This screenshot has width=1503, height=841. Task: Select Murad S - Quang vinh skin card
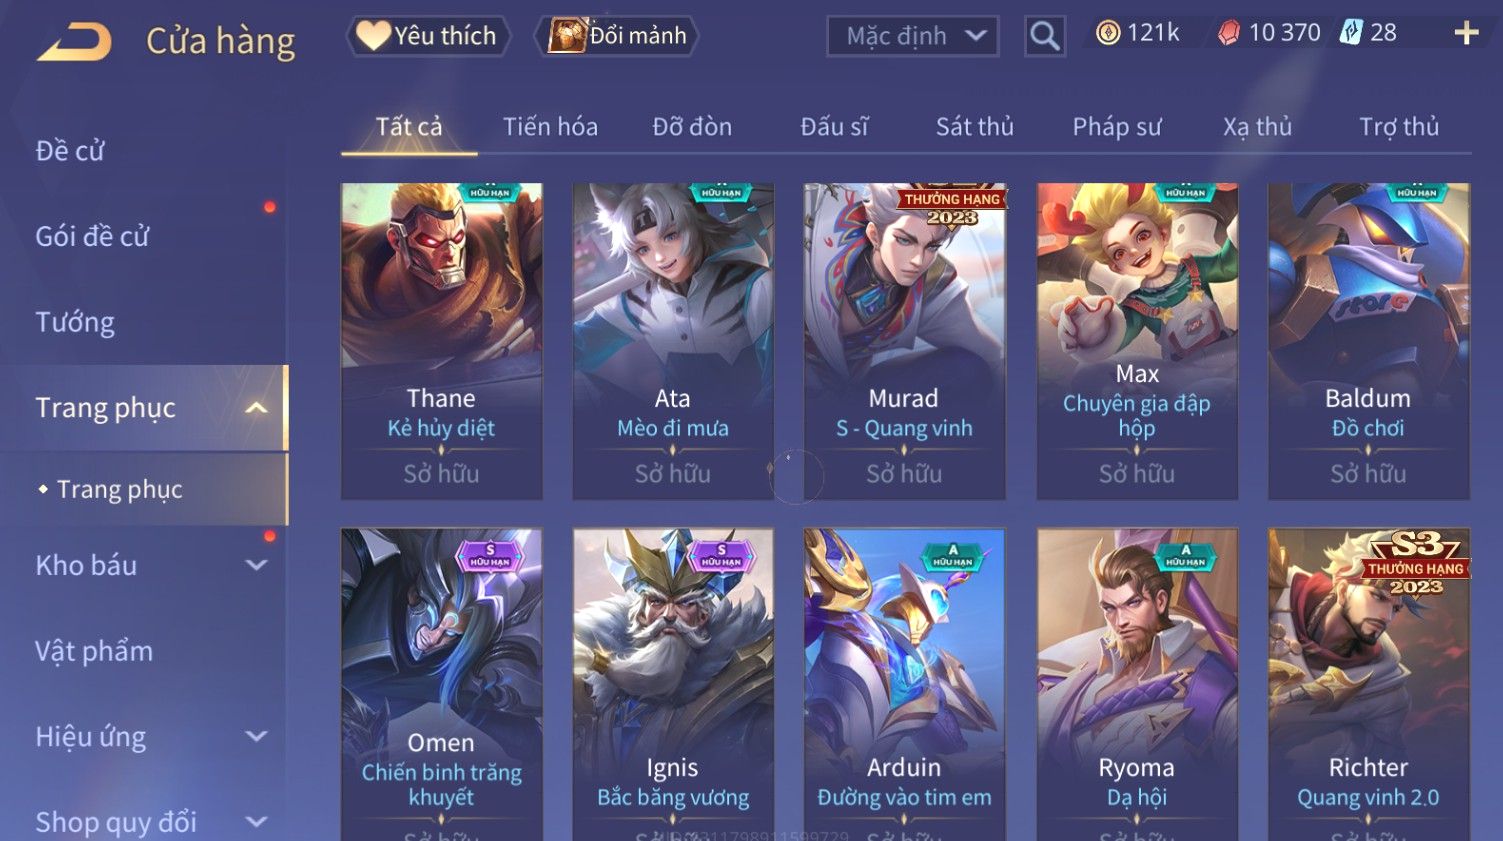pos(904,341)
